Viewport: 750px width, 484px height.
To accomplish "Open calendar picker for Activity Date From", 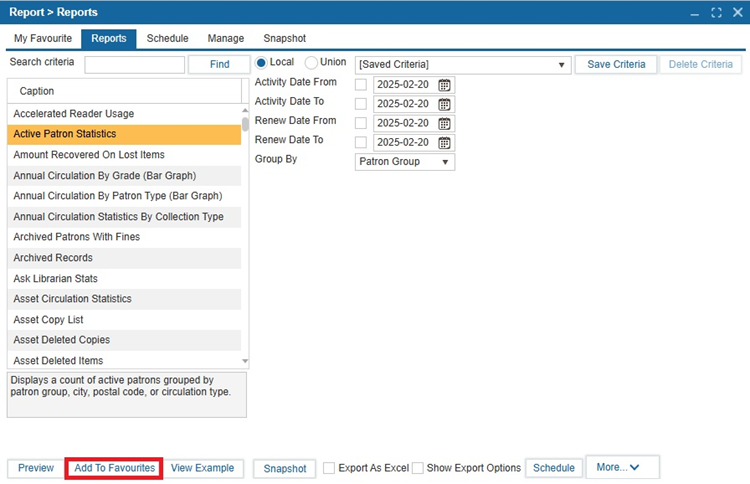I will pos(444,85).
